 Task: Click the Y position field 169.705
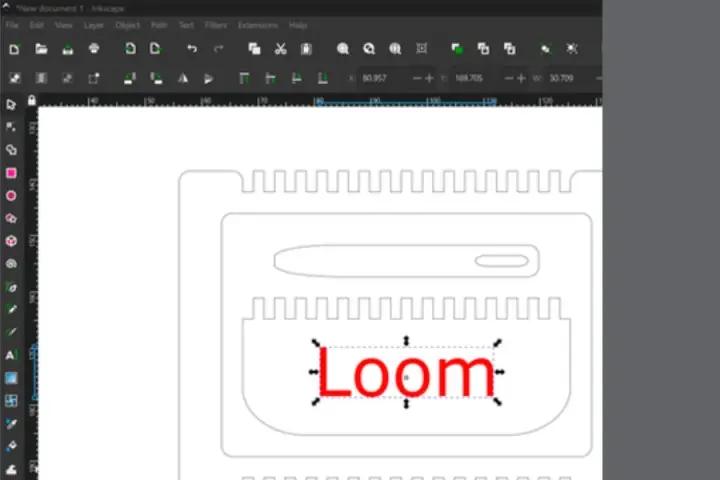(478, 78)
